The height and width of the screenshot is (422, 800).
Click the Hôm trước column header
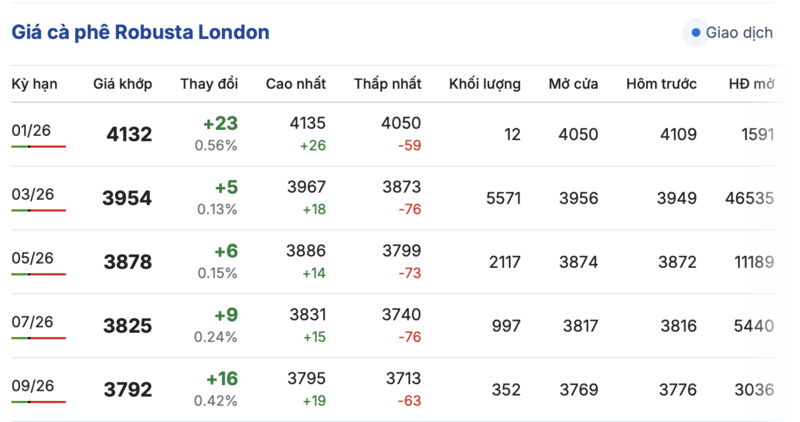point(661,84)
